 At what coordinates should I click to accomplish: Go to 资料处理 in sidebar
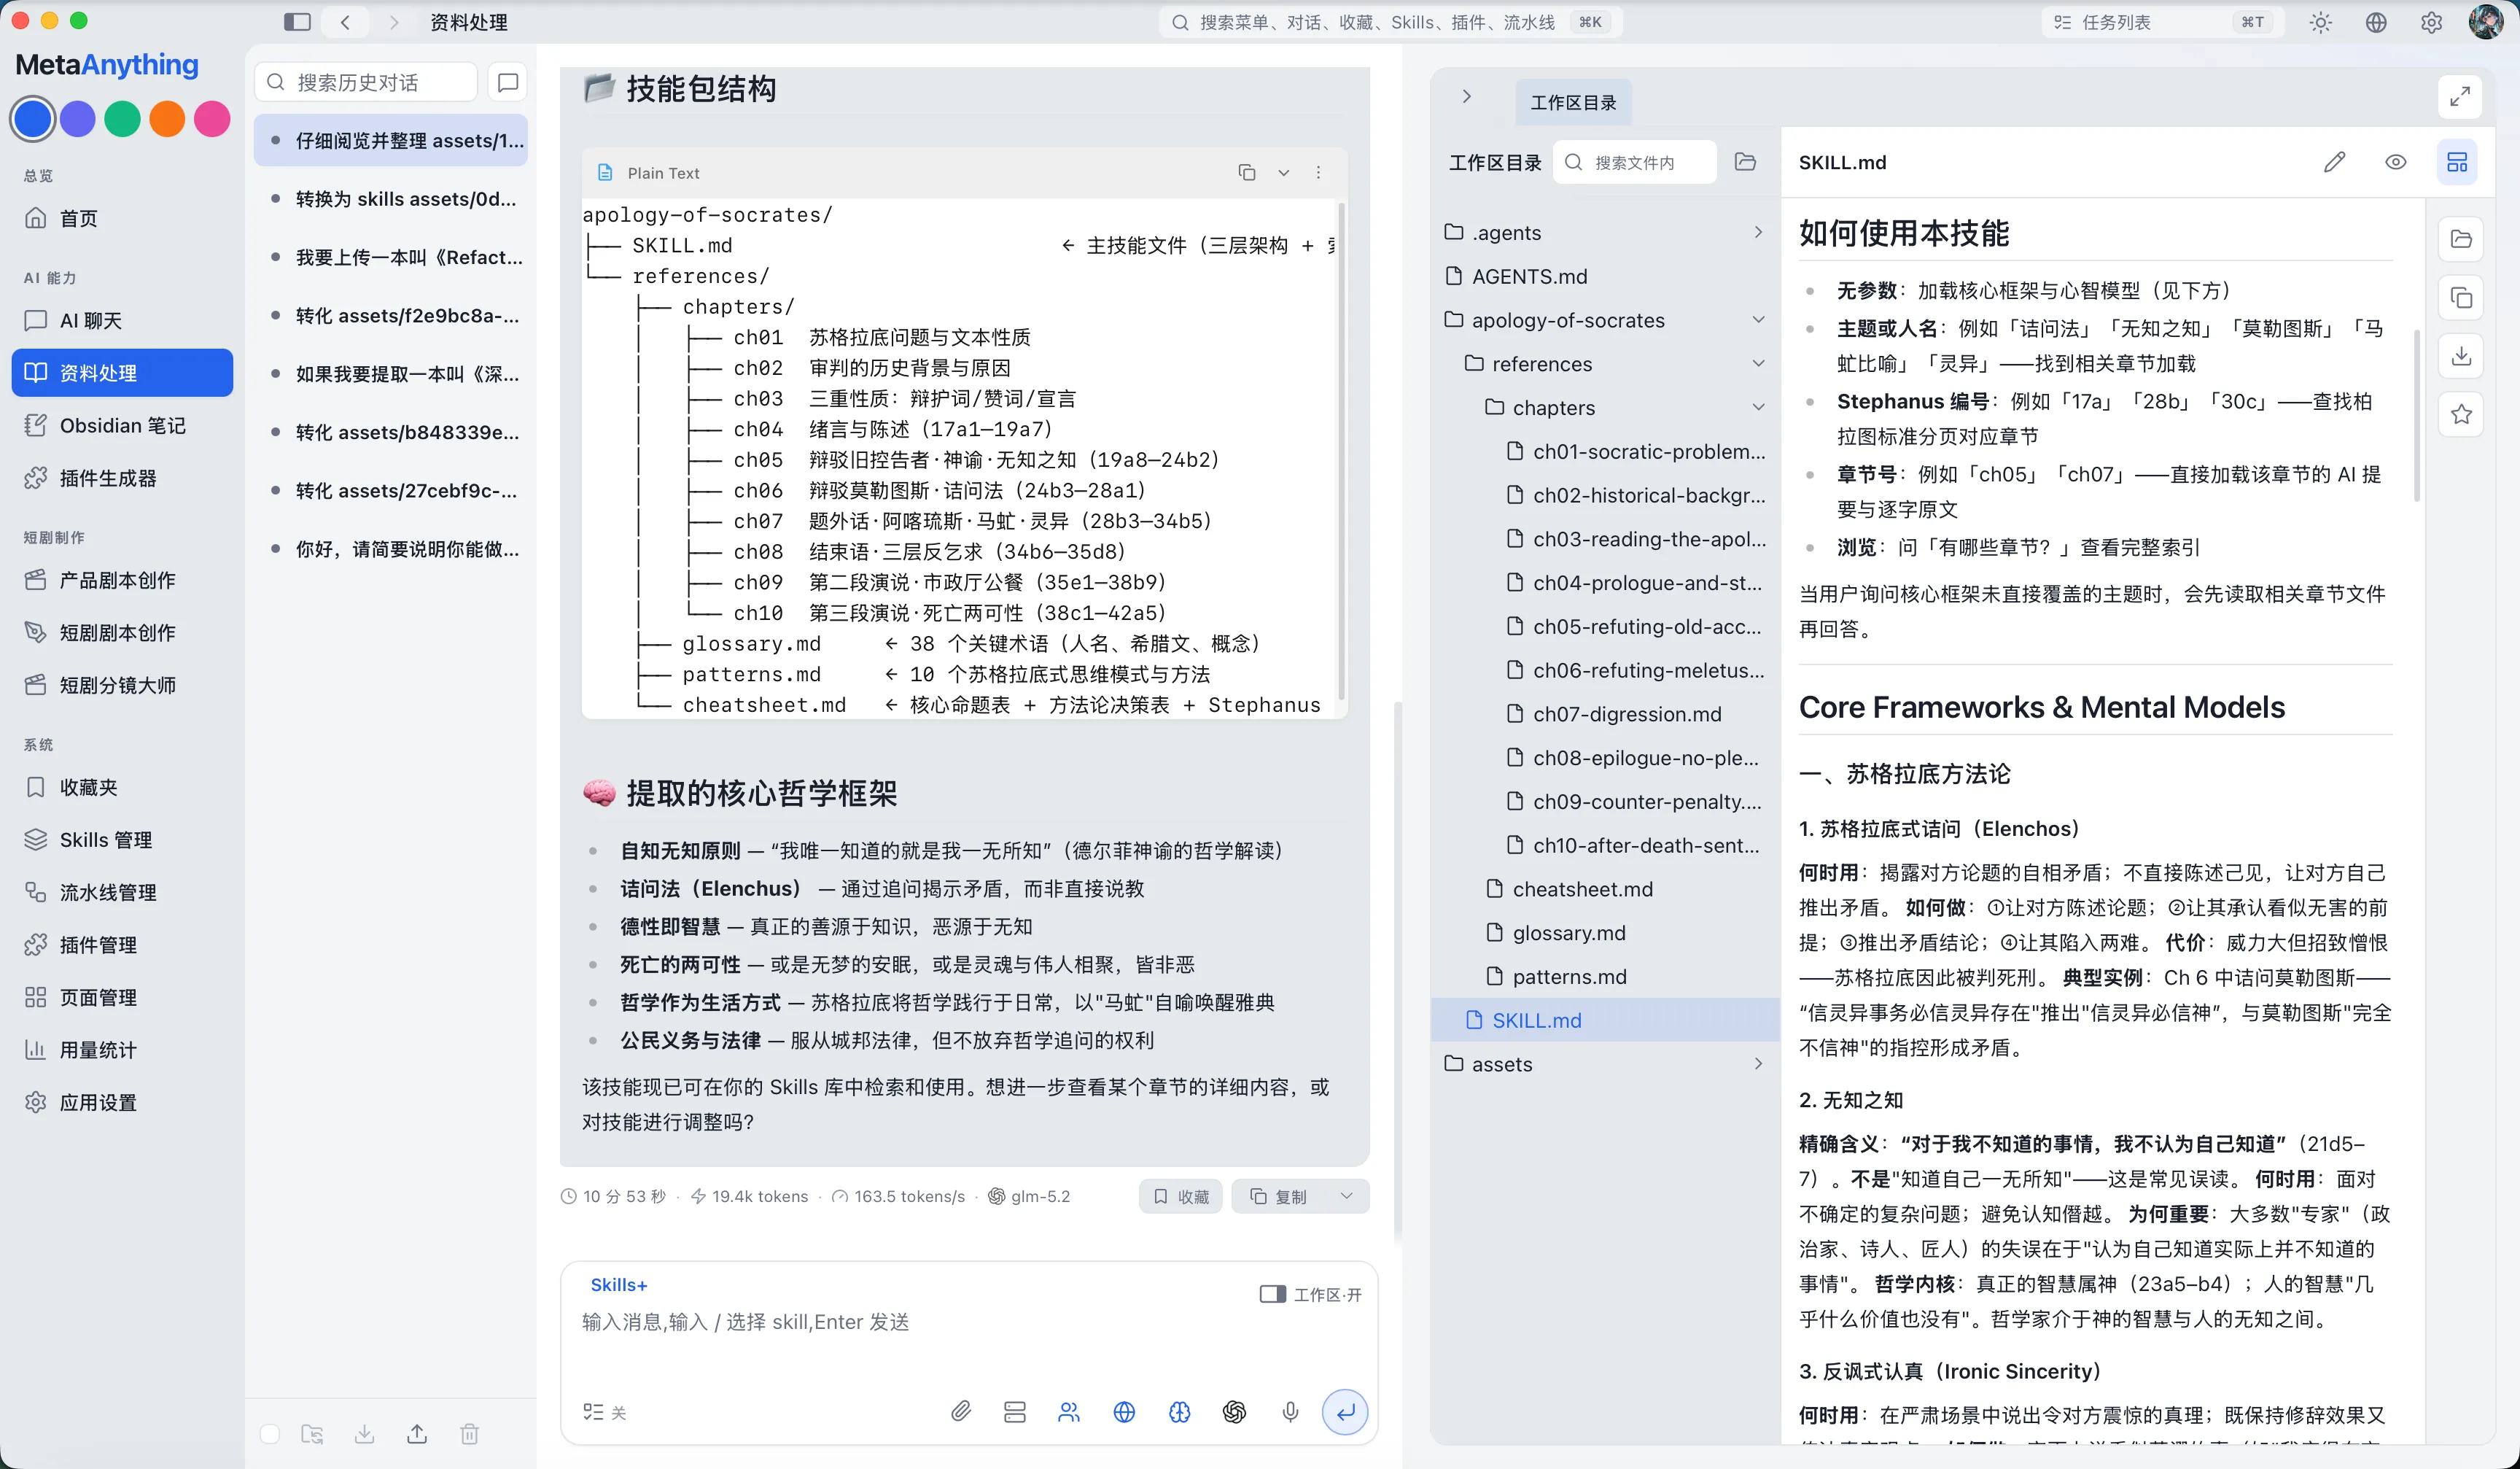coord(122,372)
